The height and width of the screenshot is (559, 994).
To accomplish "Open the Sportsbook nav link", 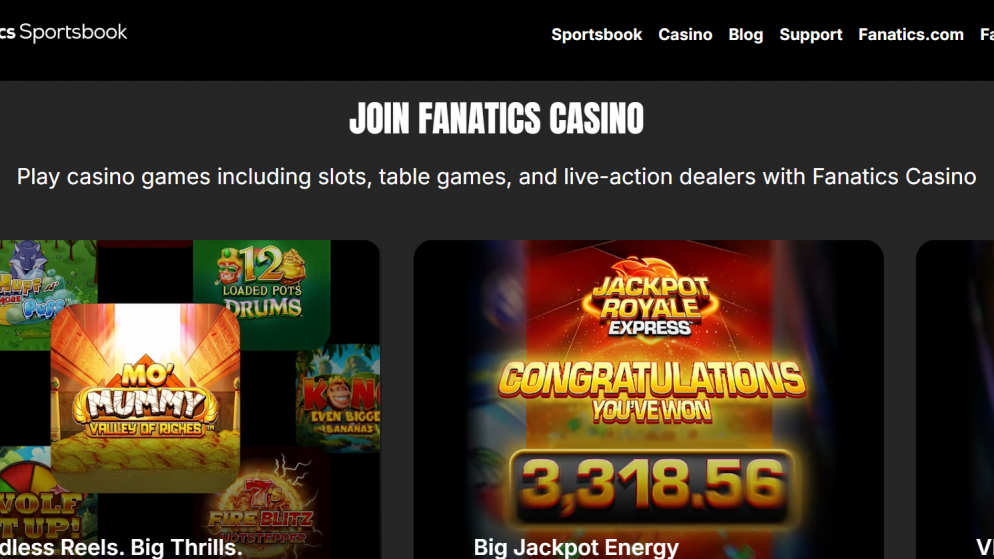I will point(597,34).
